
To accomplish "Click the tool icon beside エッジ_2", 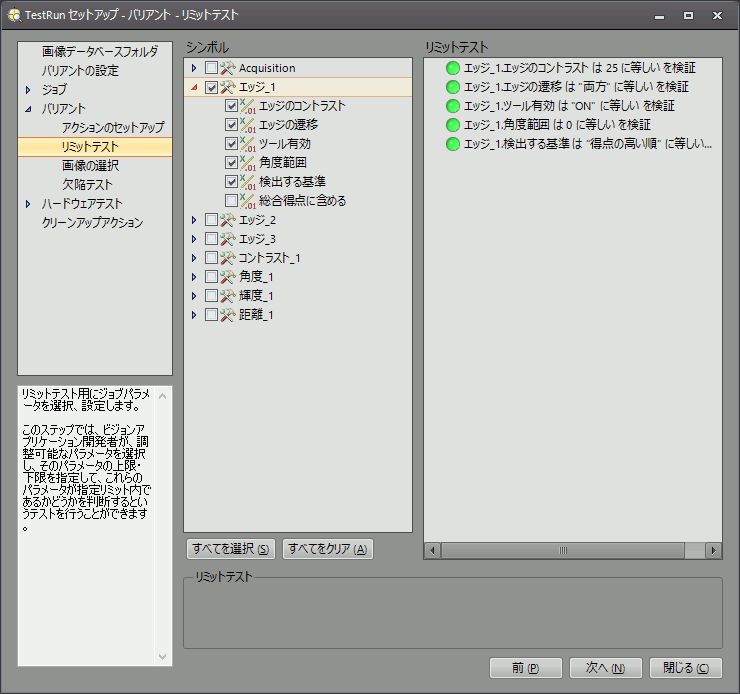I will 227,220.
